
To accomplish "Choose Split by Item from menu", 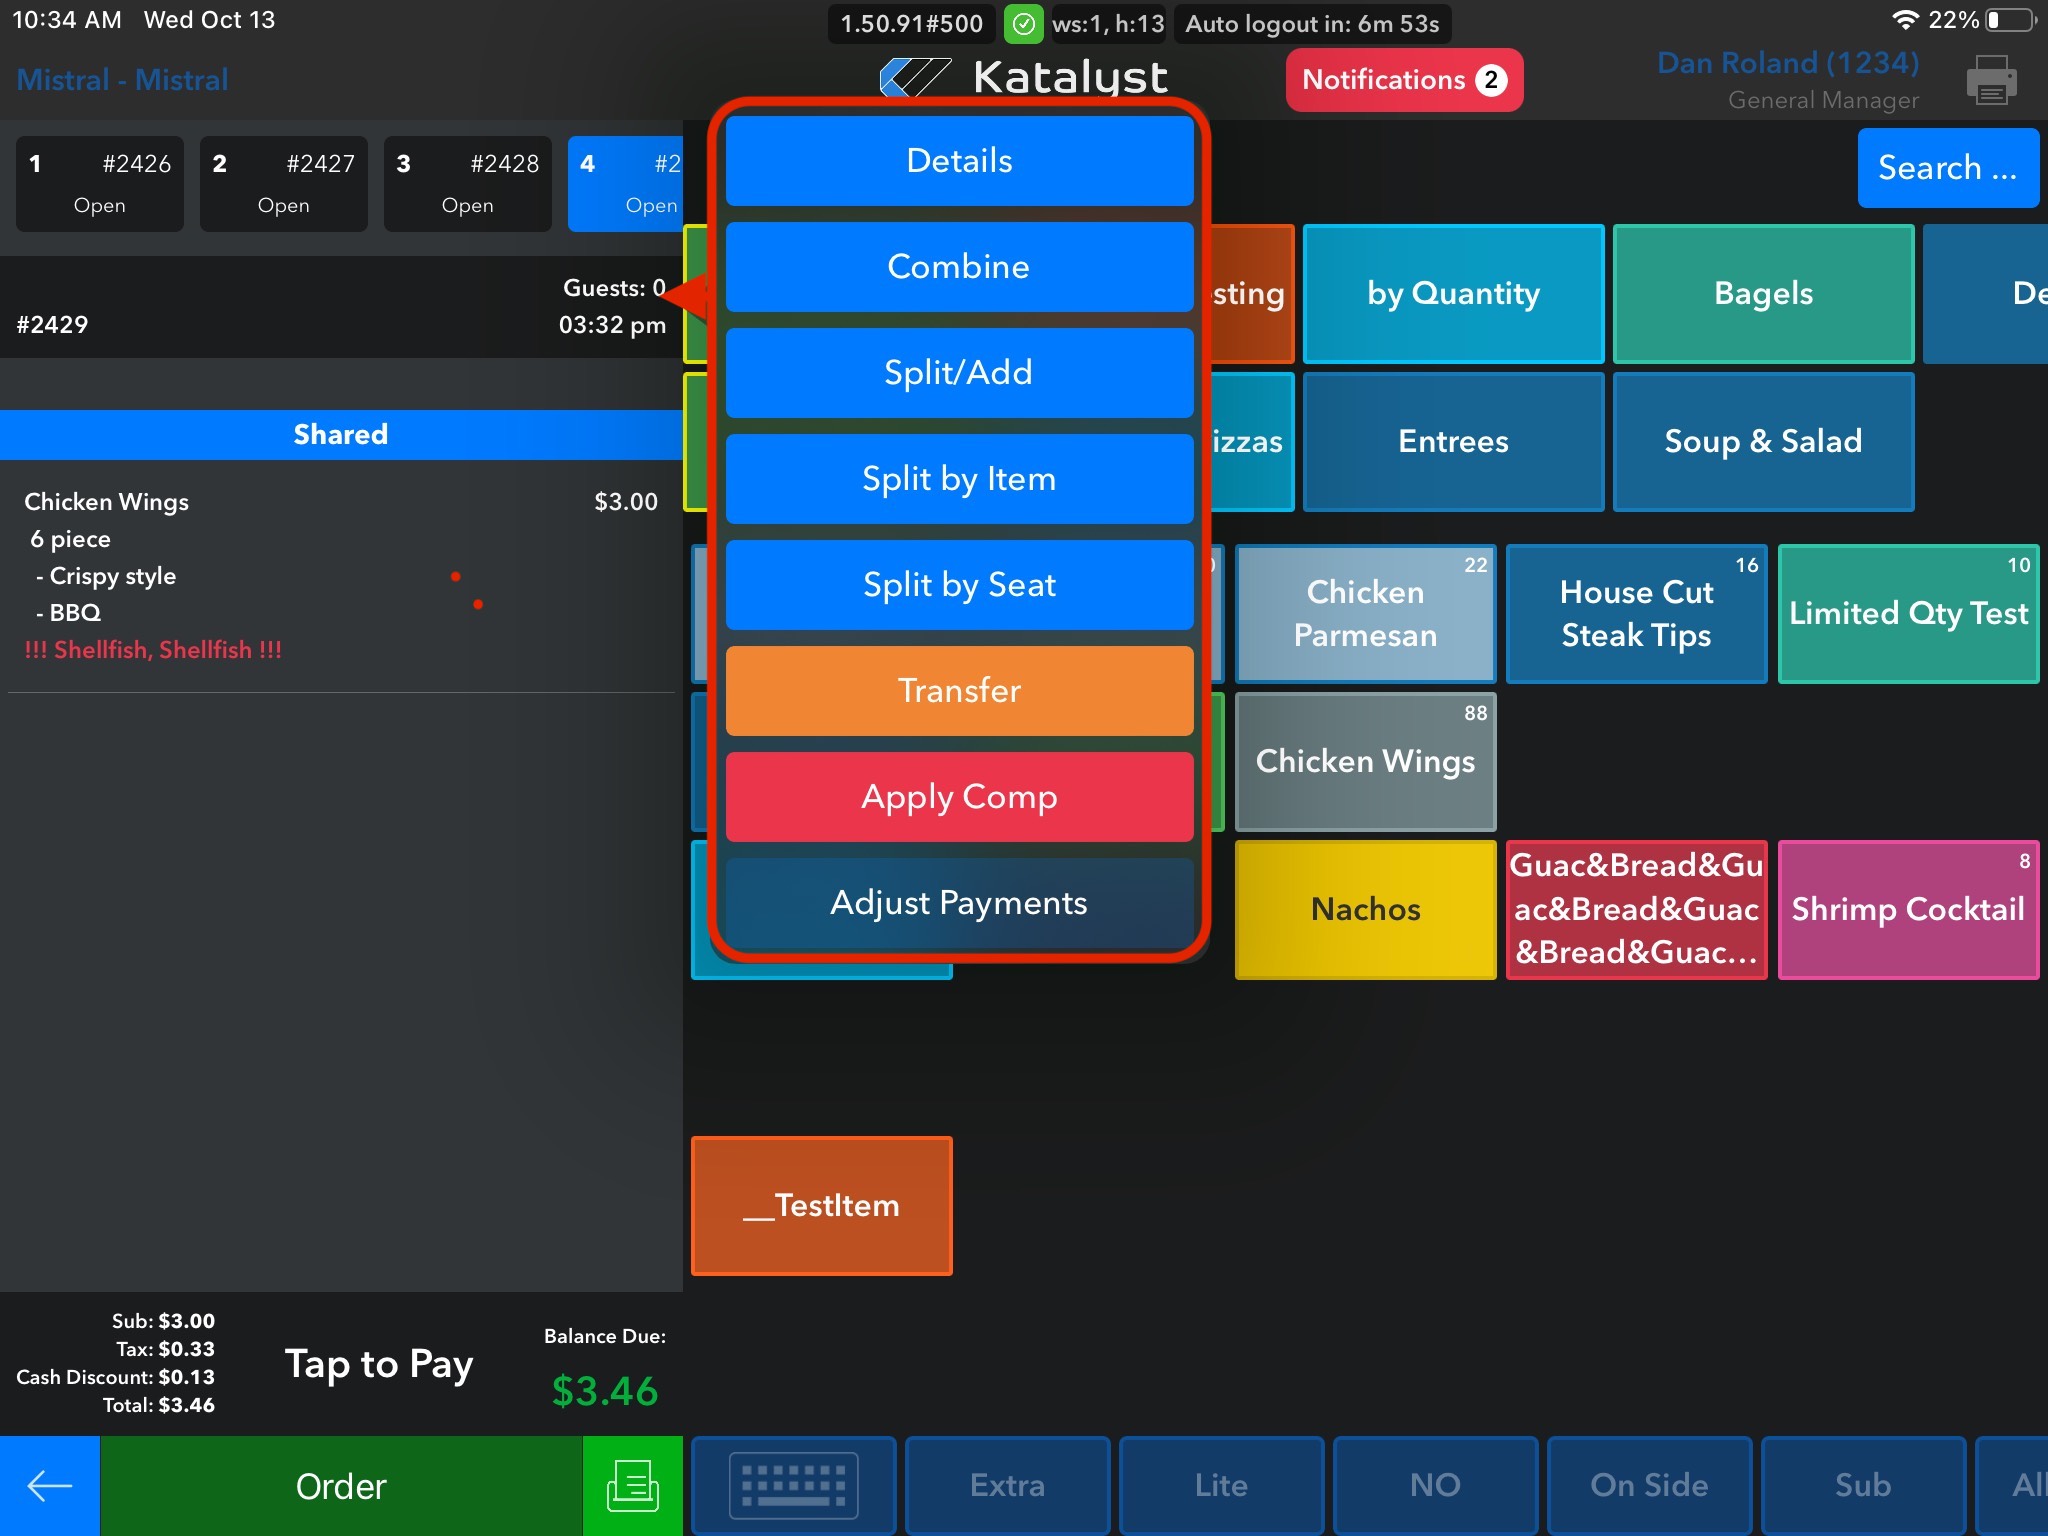I will pos(959,479).
